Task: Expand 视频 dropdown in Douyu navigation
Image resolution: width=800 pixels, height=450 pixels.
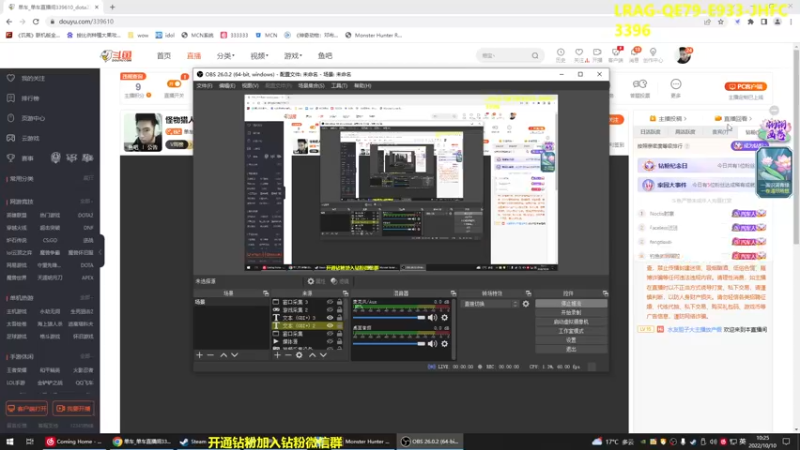Action: coord(259,56)
